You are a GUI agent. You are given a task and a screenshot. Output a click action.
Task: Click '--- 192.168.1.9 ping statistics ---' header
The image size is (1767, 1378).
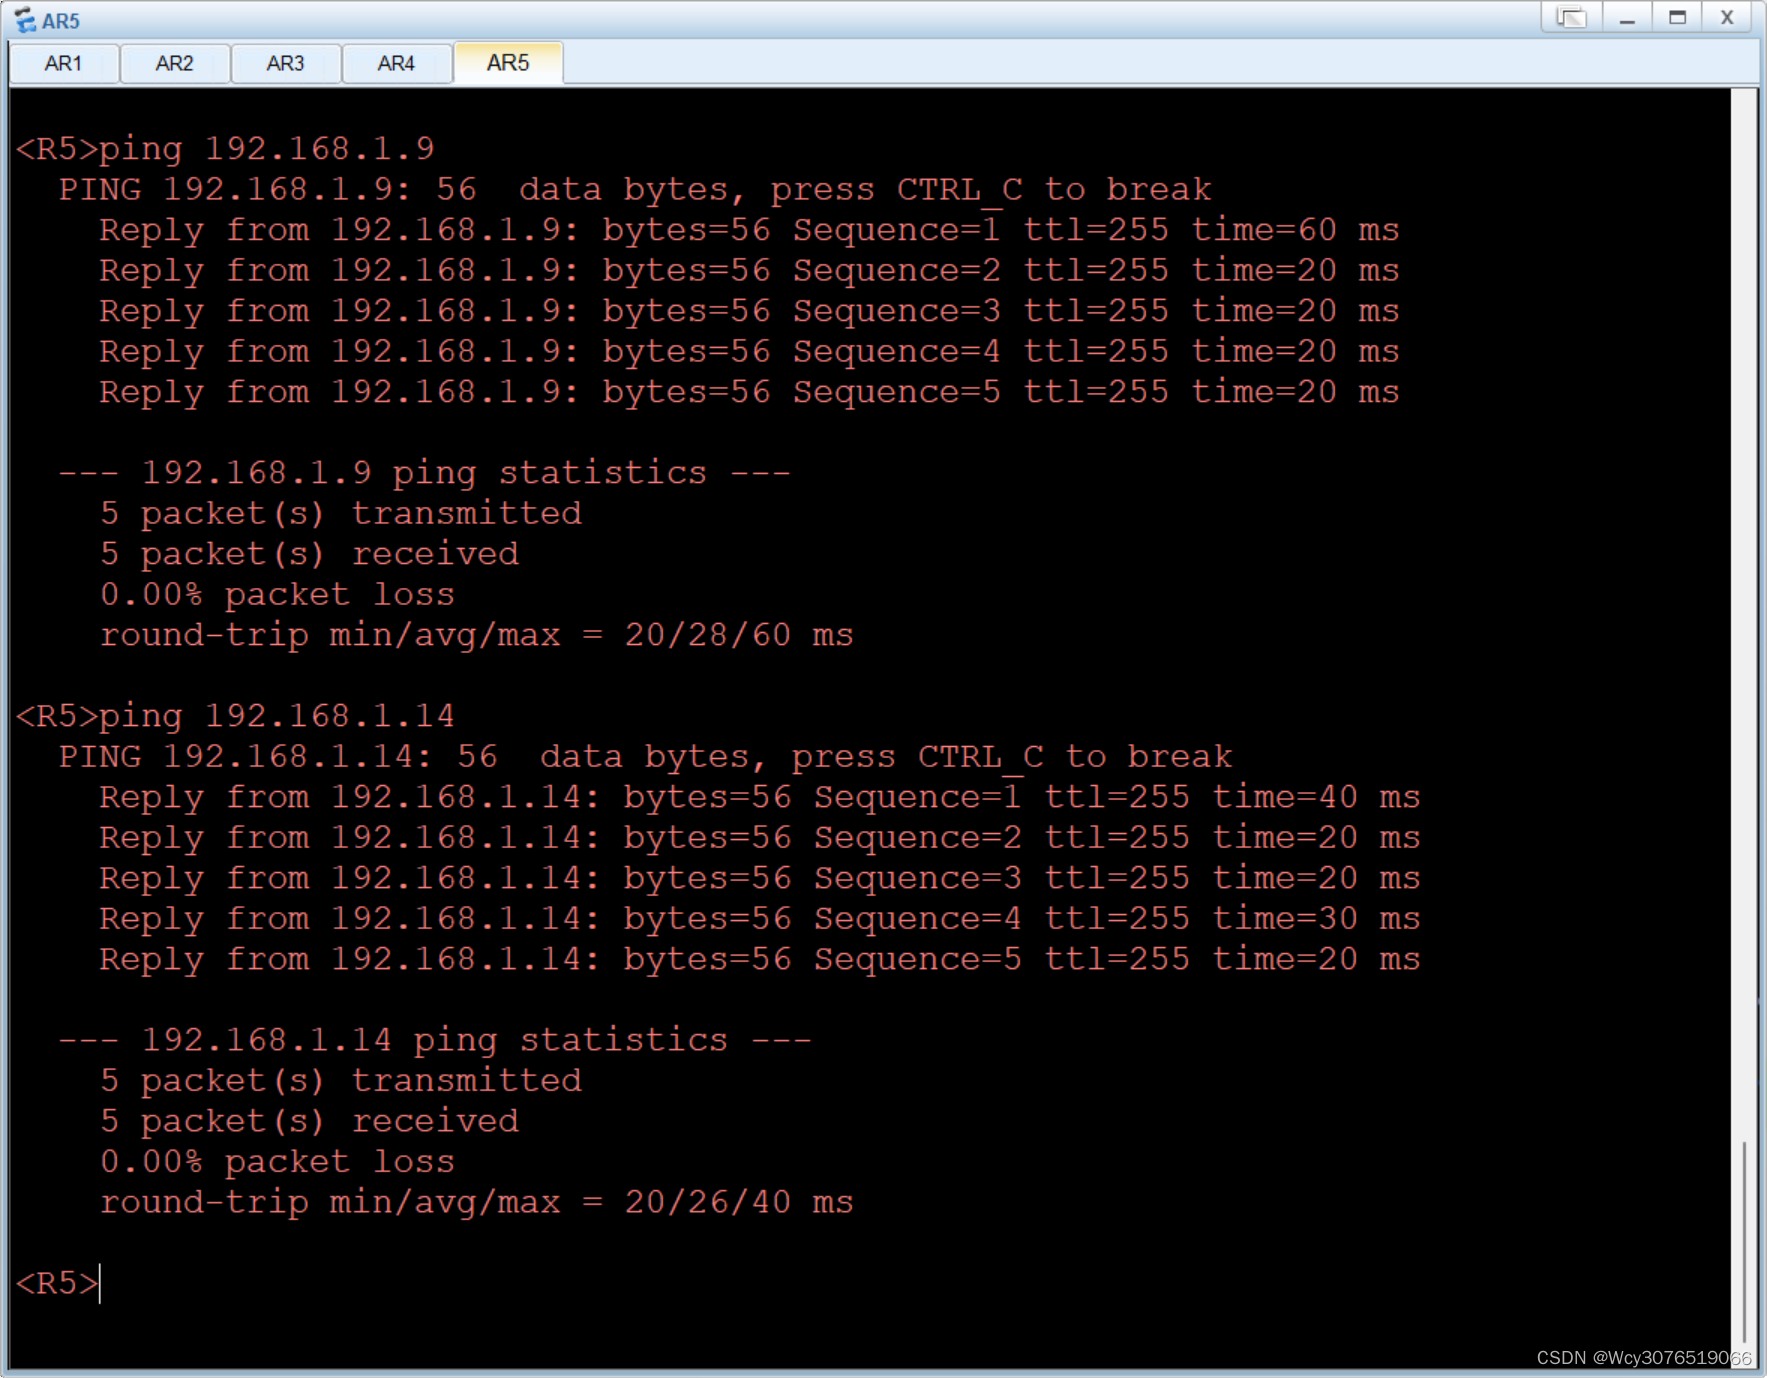(x=424, y=473)
